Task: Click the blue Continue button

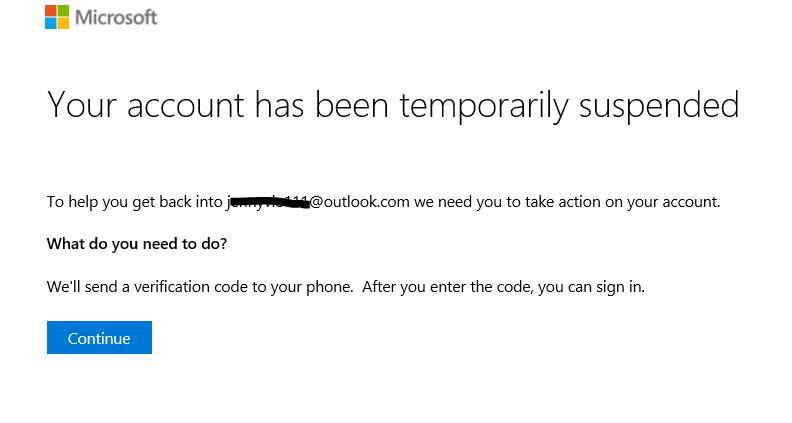Action: [x=99, y=337]
